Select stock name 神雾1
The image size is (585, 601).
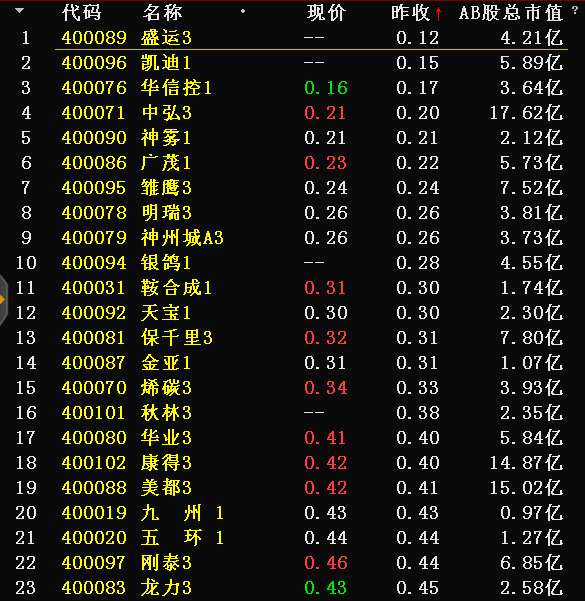[166, 138]
